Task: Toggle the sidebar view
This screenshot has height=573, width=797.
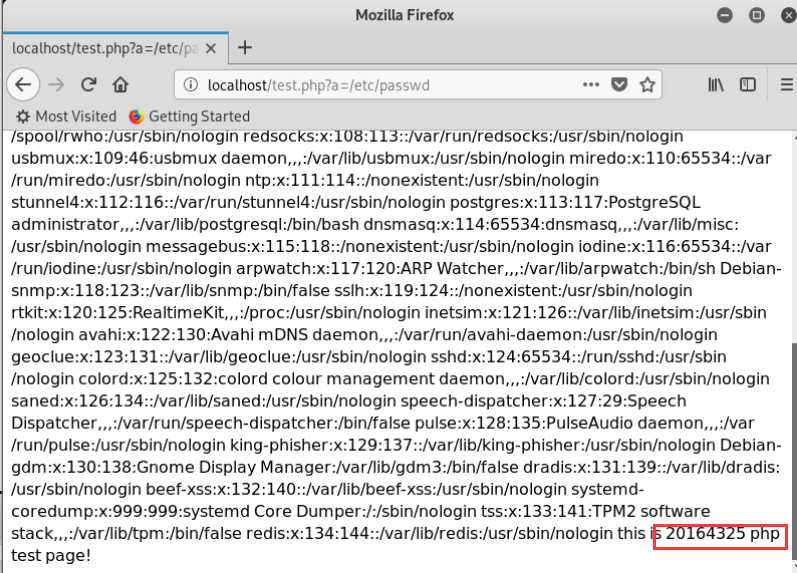Action: [x=747, y=84]
